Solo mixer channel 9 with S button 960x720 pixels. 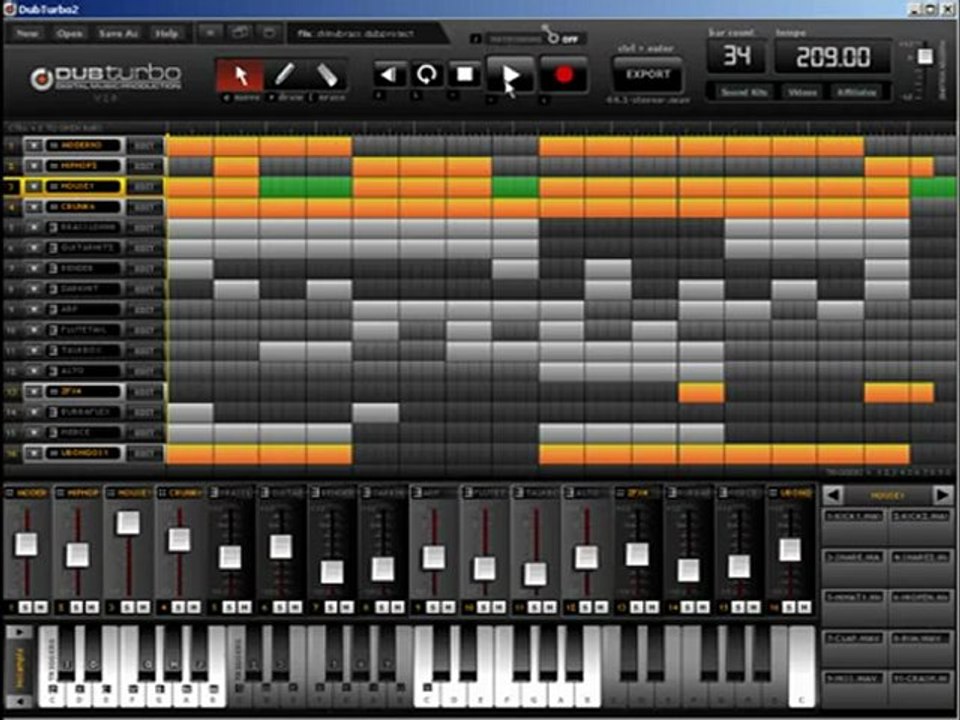tap(432, 607)
